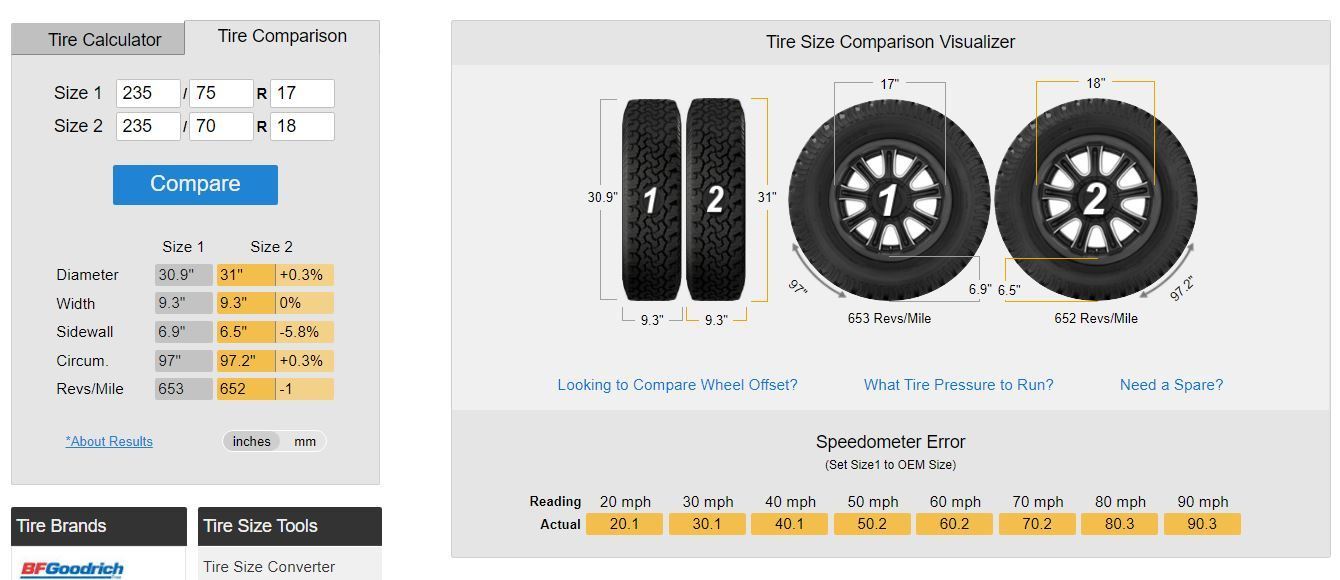This screenshot has height=580, width=1340.
Task: Click tire 1 front-facing wheel graphic
Action: (x=888, y=198)
